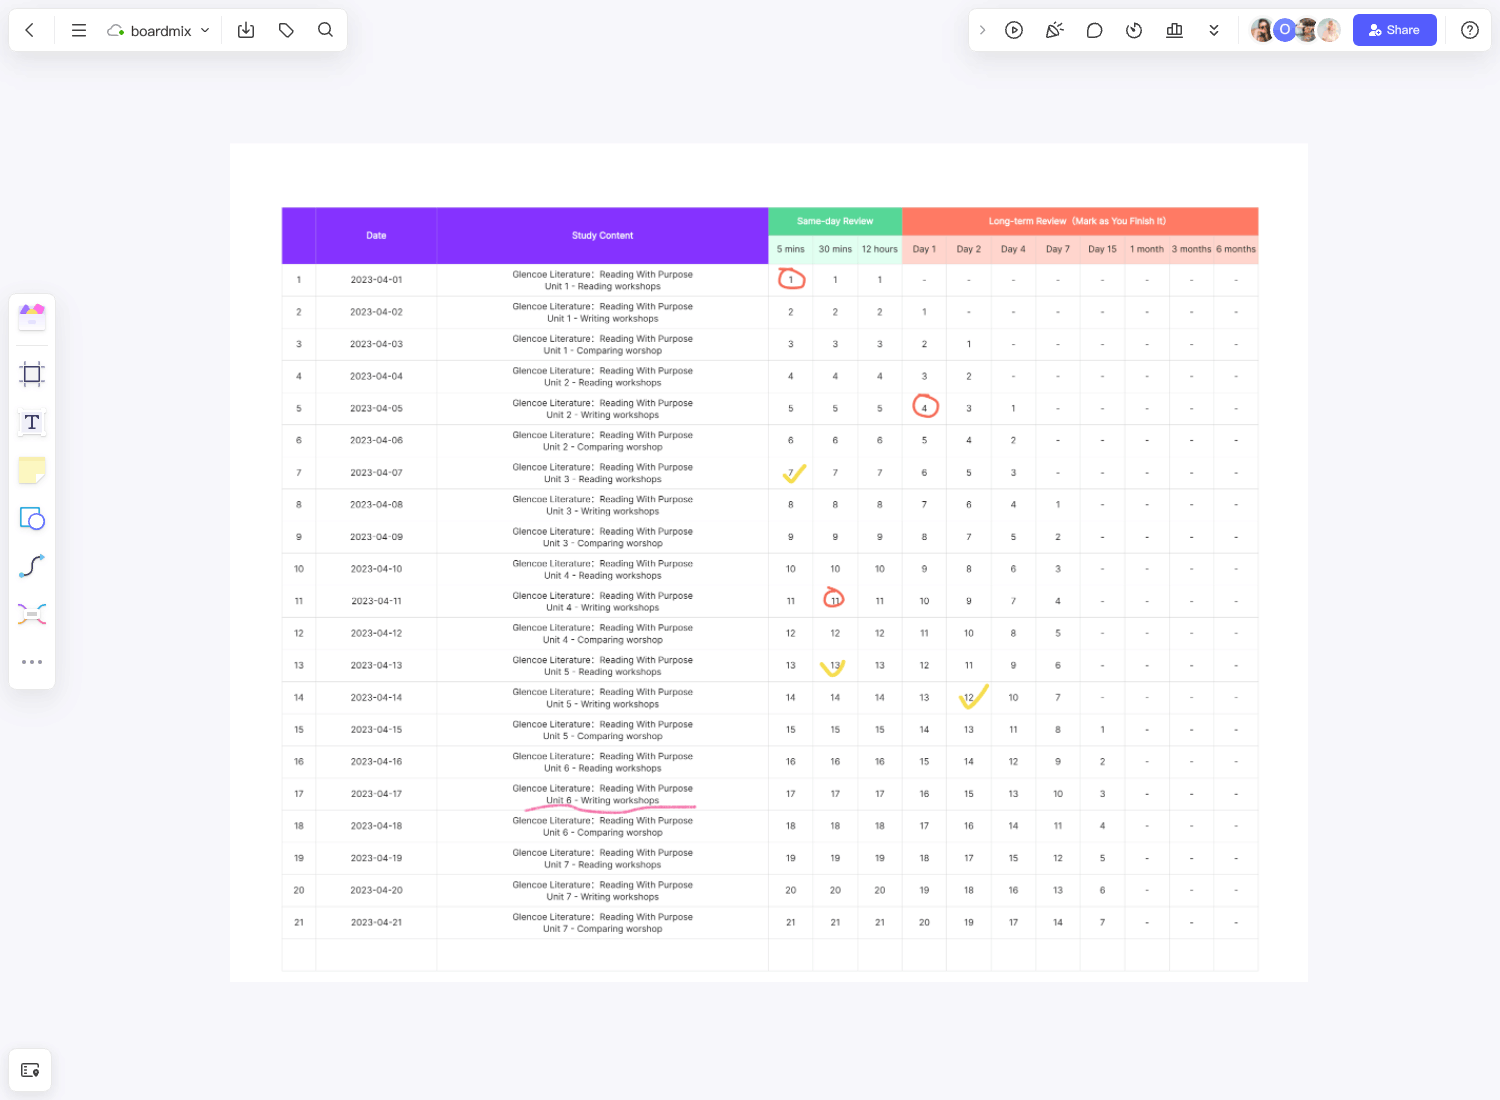Select the date cell 2023-04-01
The image size is (1500, 1100).
[x=376, y=280]
